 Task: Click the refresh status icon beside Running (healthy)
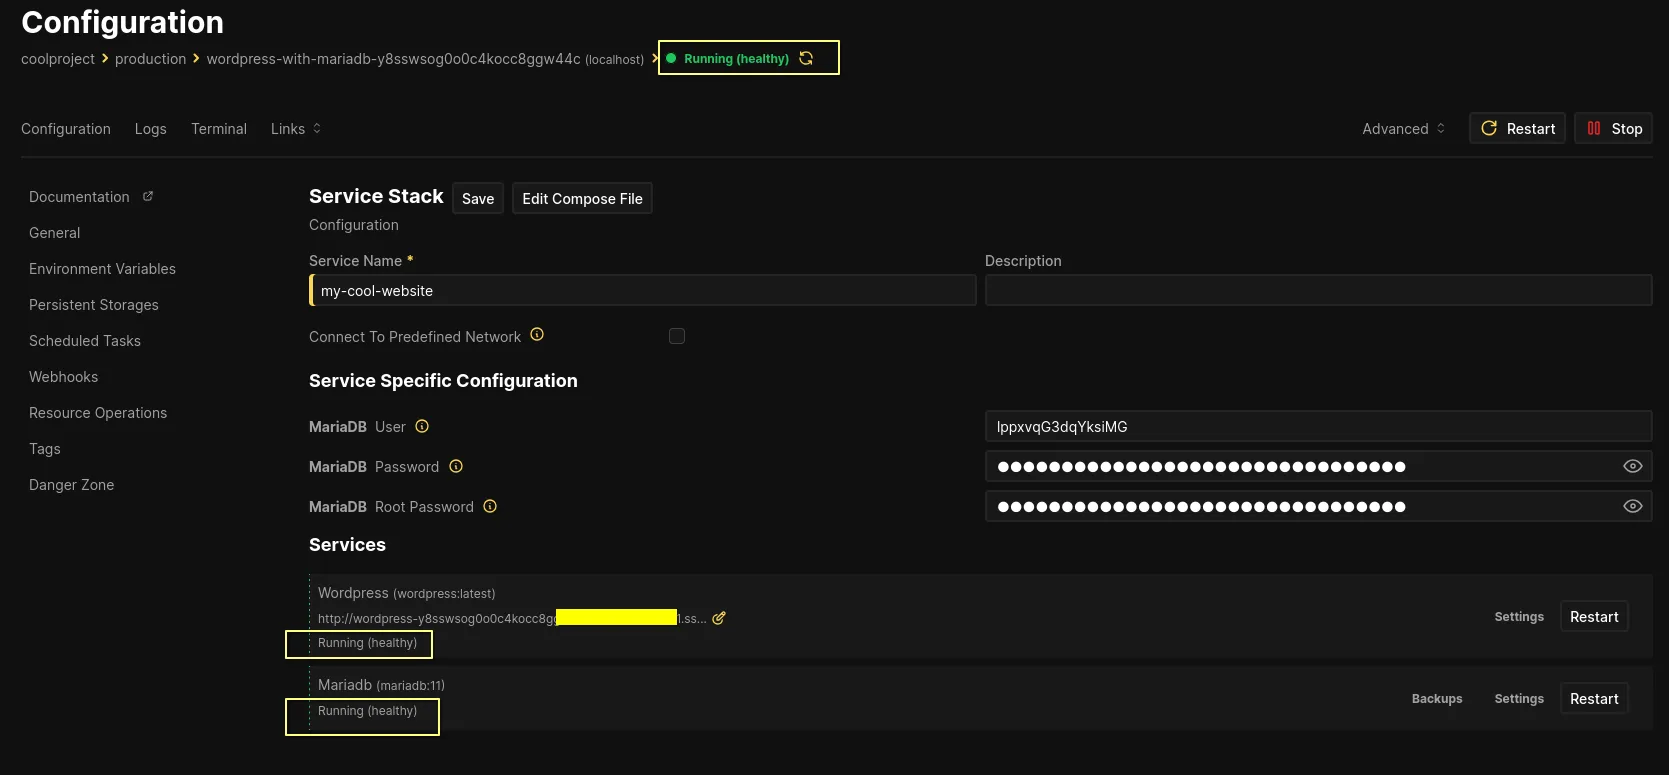point(806,58)
